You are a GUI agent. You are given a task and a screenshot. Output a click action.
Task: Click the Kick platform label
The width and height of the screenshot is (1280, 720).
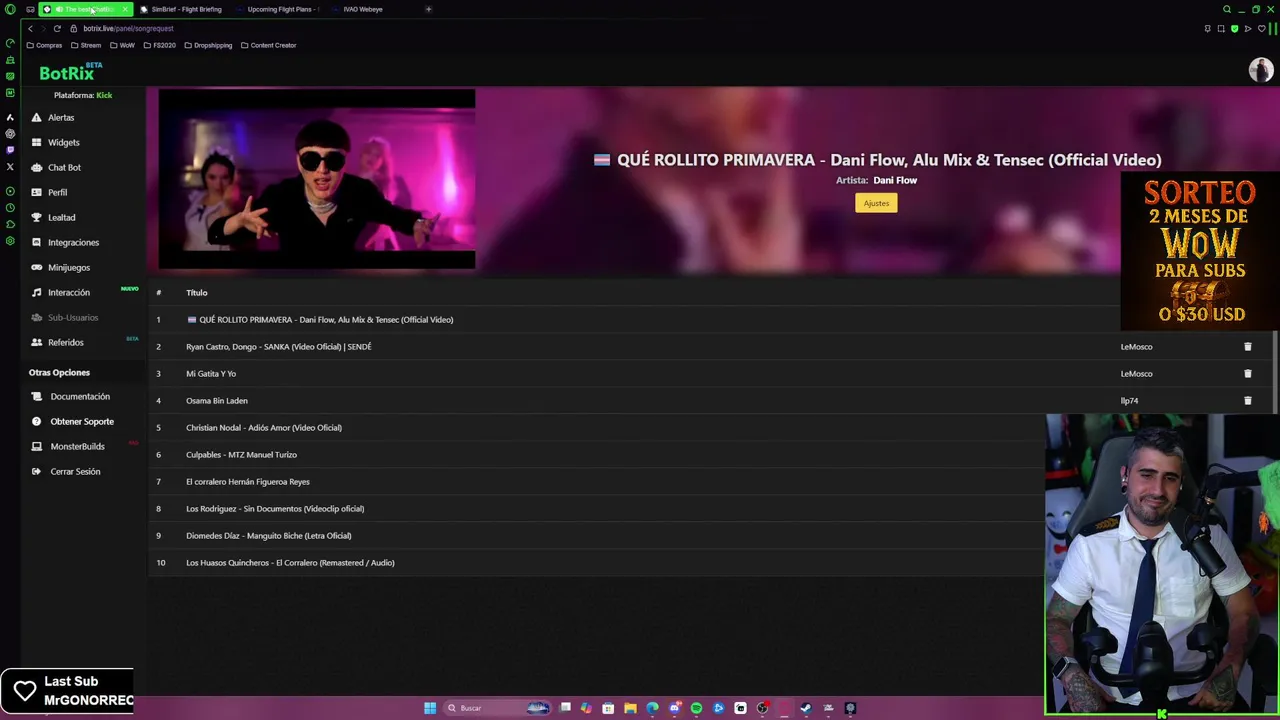pos(104,95)
